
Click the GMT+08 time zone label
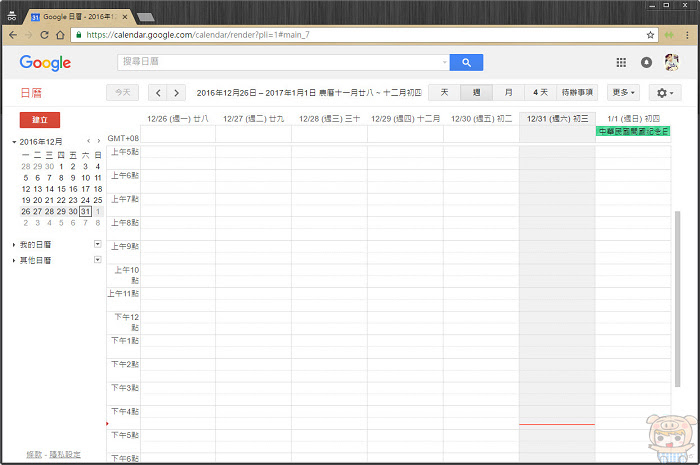123,138
